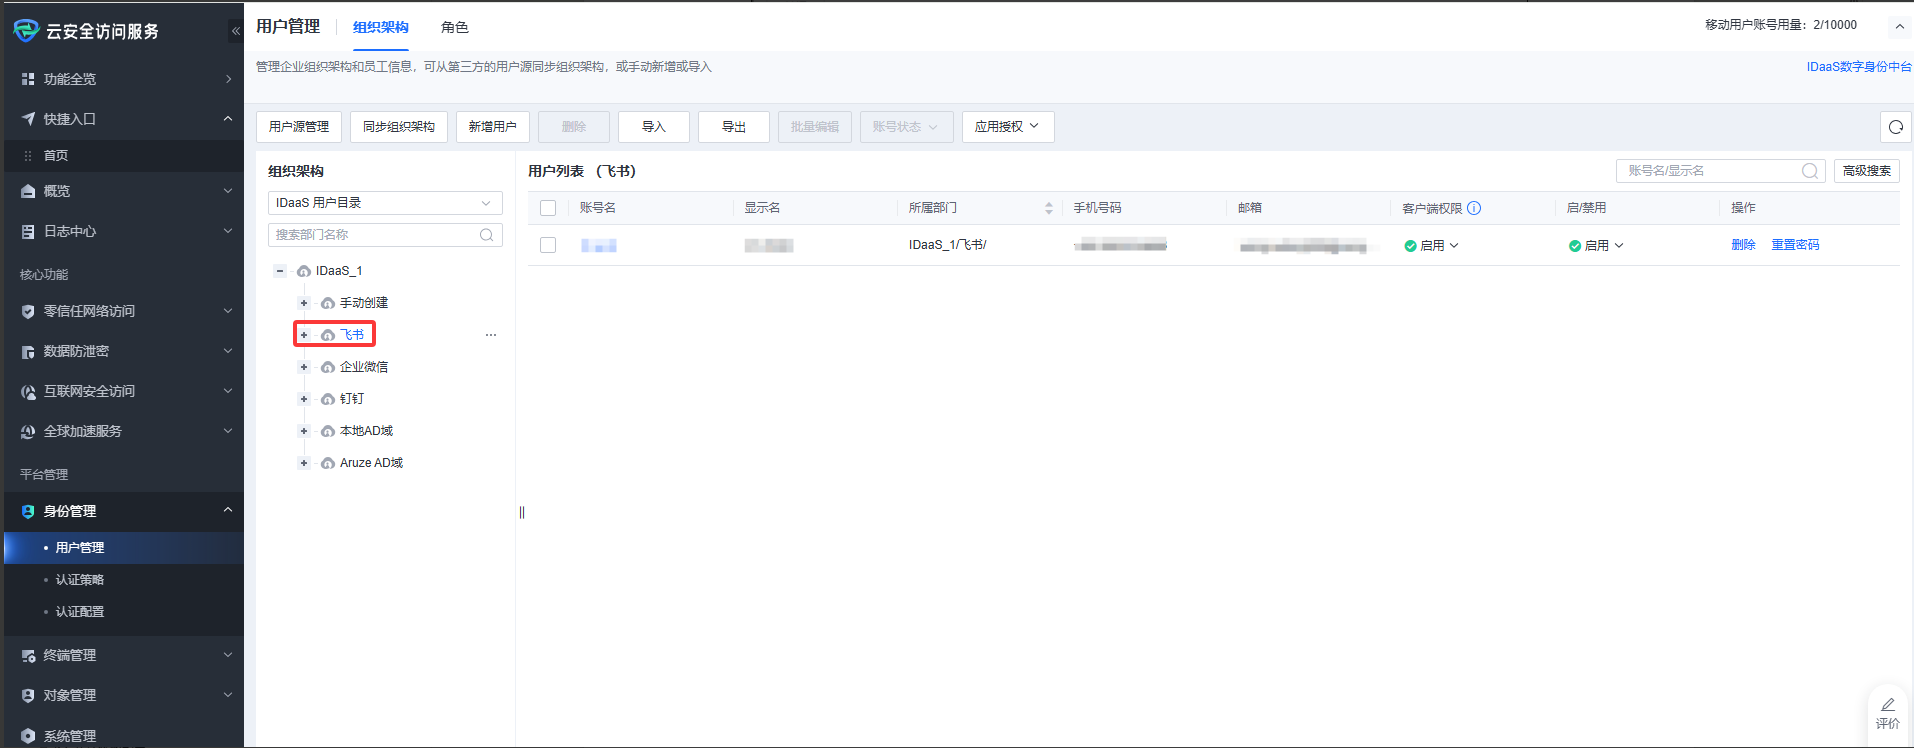Screen dimensions: 1914x748
Task: Click the panel divider resize handle
Action: [521, 513]
